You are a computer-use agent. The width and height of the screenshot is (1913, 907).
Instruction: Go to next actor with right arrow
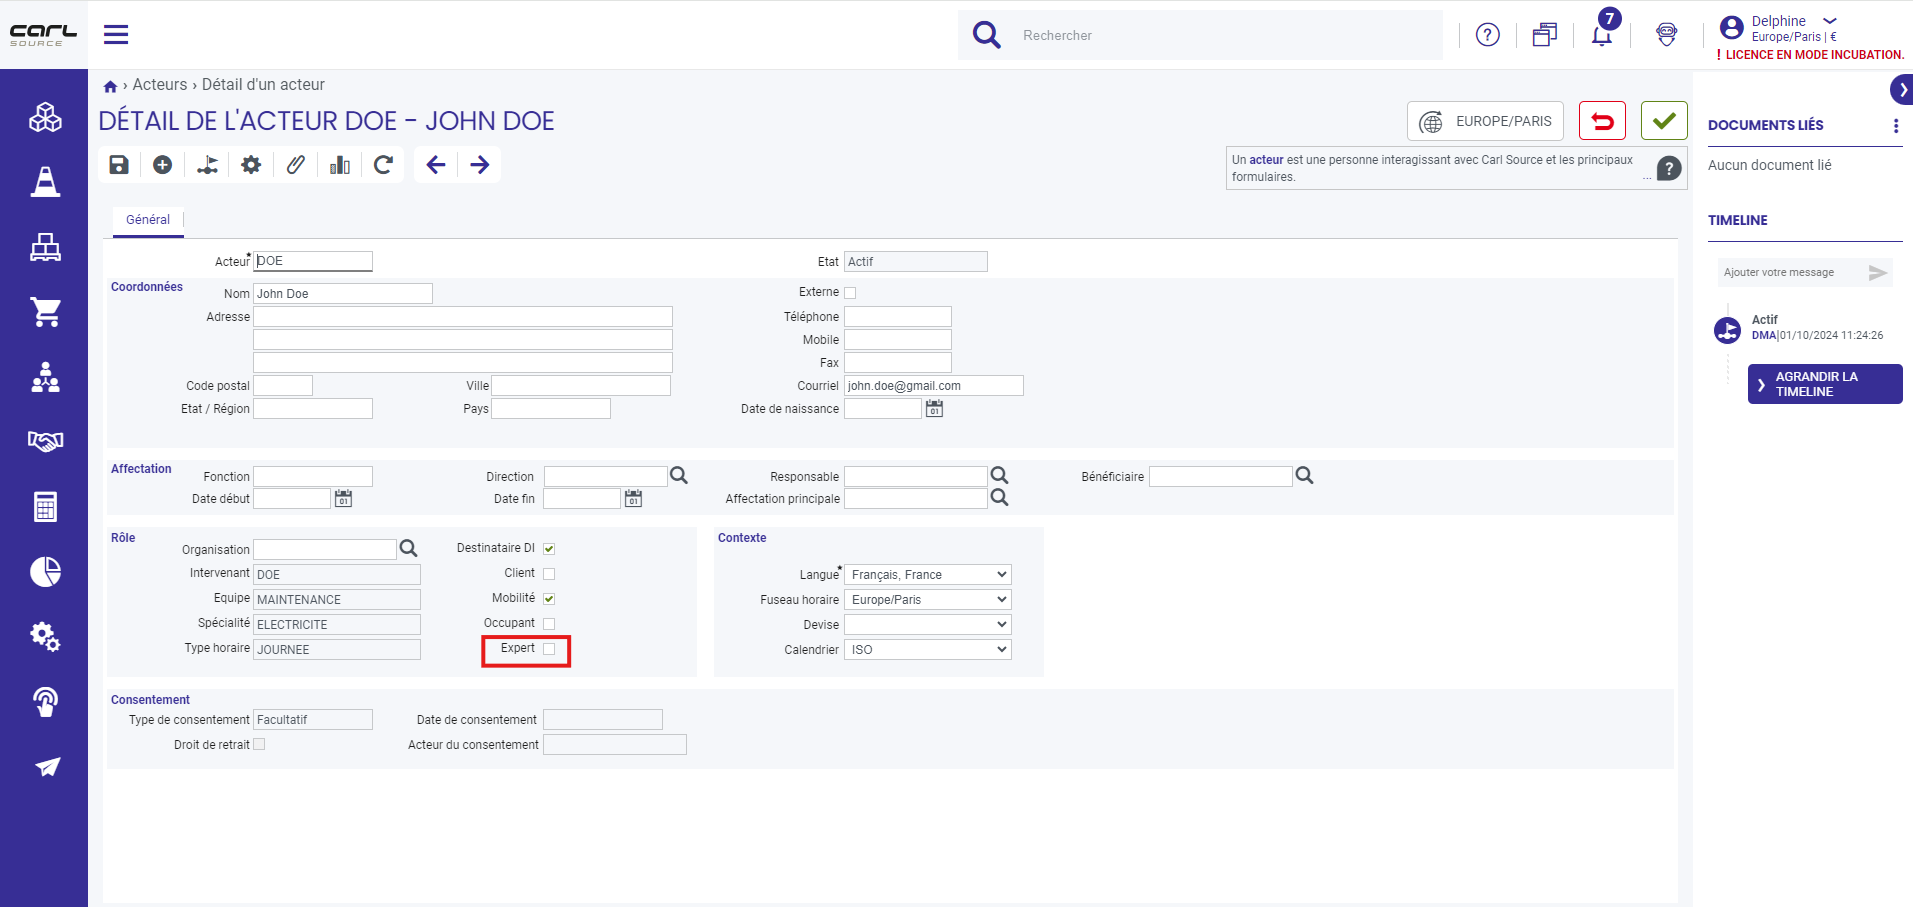point(480,165)
